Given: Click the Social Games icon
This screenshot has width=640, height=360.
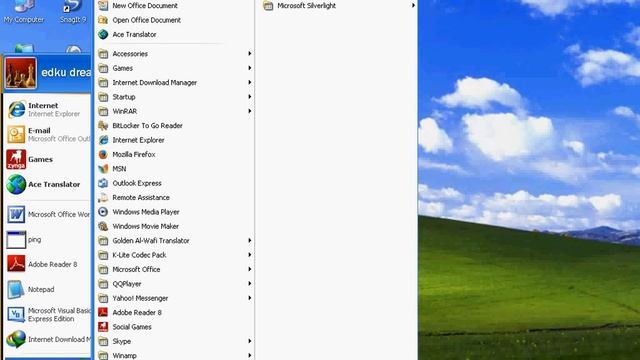Looking at the screenshot, I should (x=103, y=327).
